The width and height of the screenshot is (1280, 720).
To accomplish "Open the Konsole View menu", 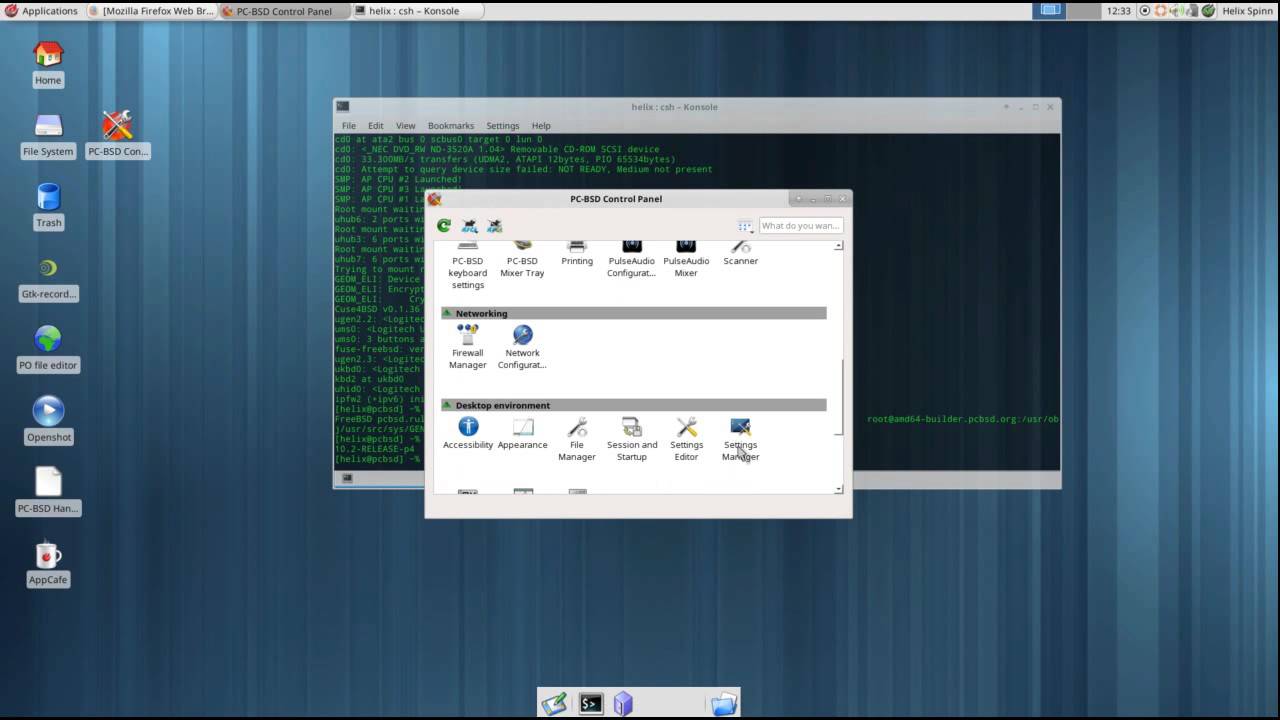I will [x=405, y=126].
